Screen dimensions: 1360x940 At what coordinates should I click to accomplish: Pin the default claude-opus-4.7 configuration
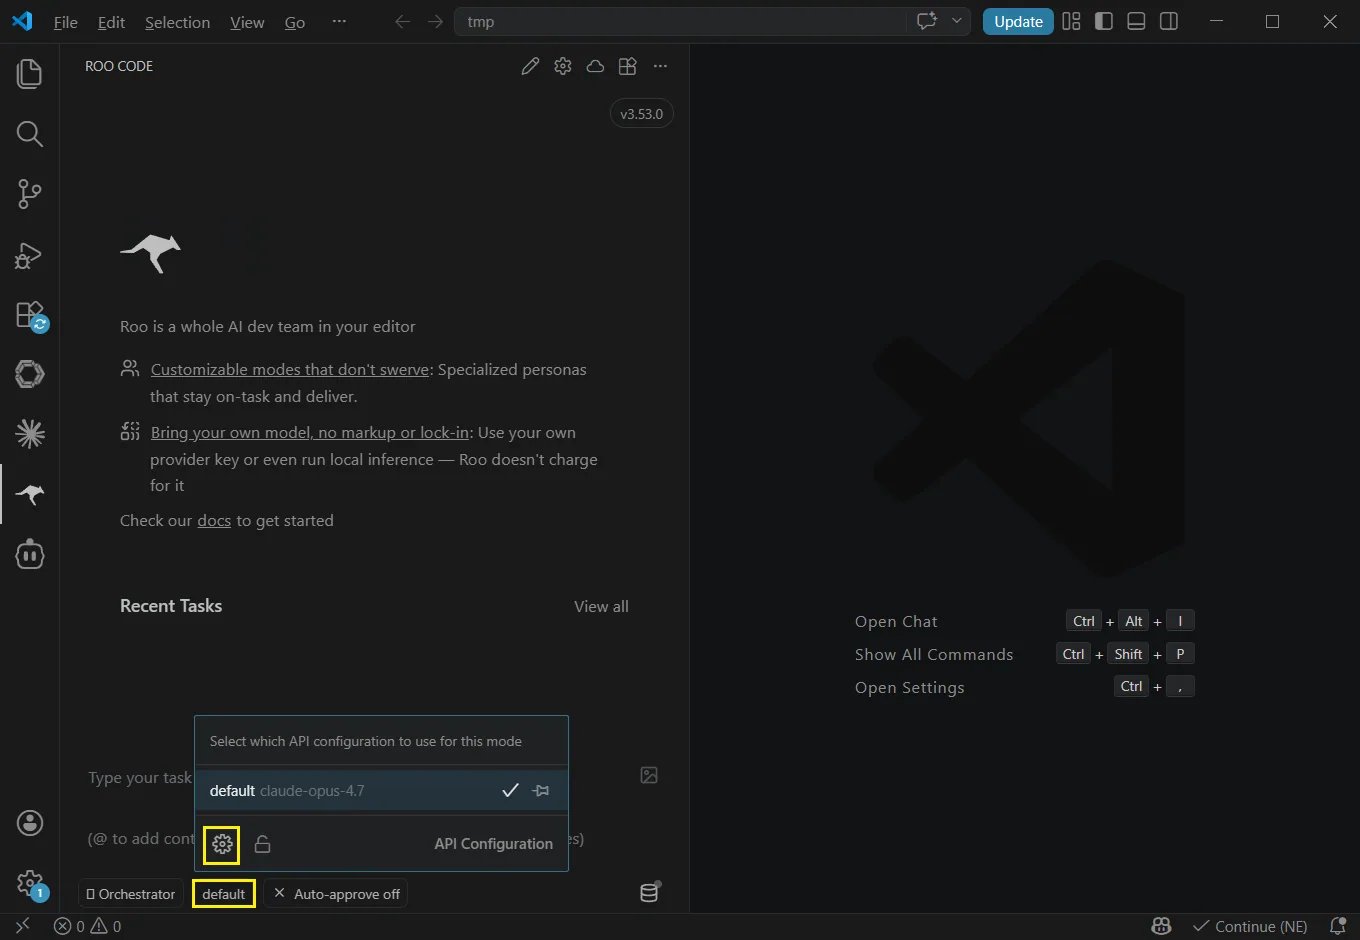click(541, 791)
